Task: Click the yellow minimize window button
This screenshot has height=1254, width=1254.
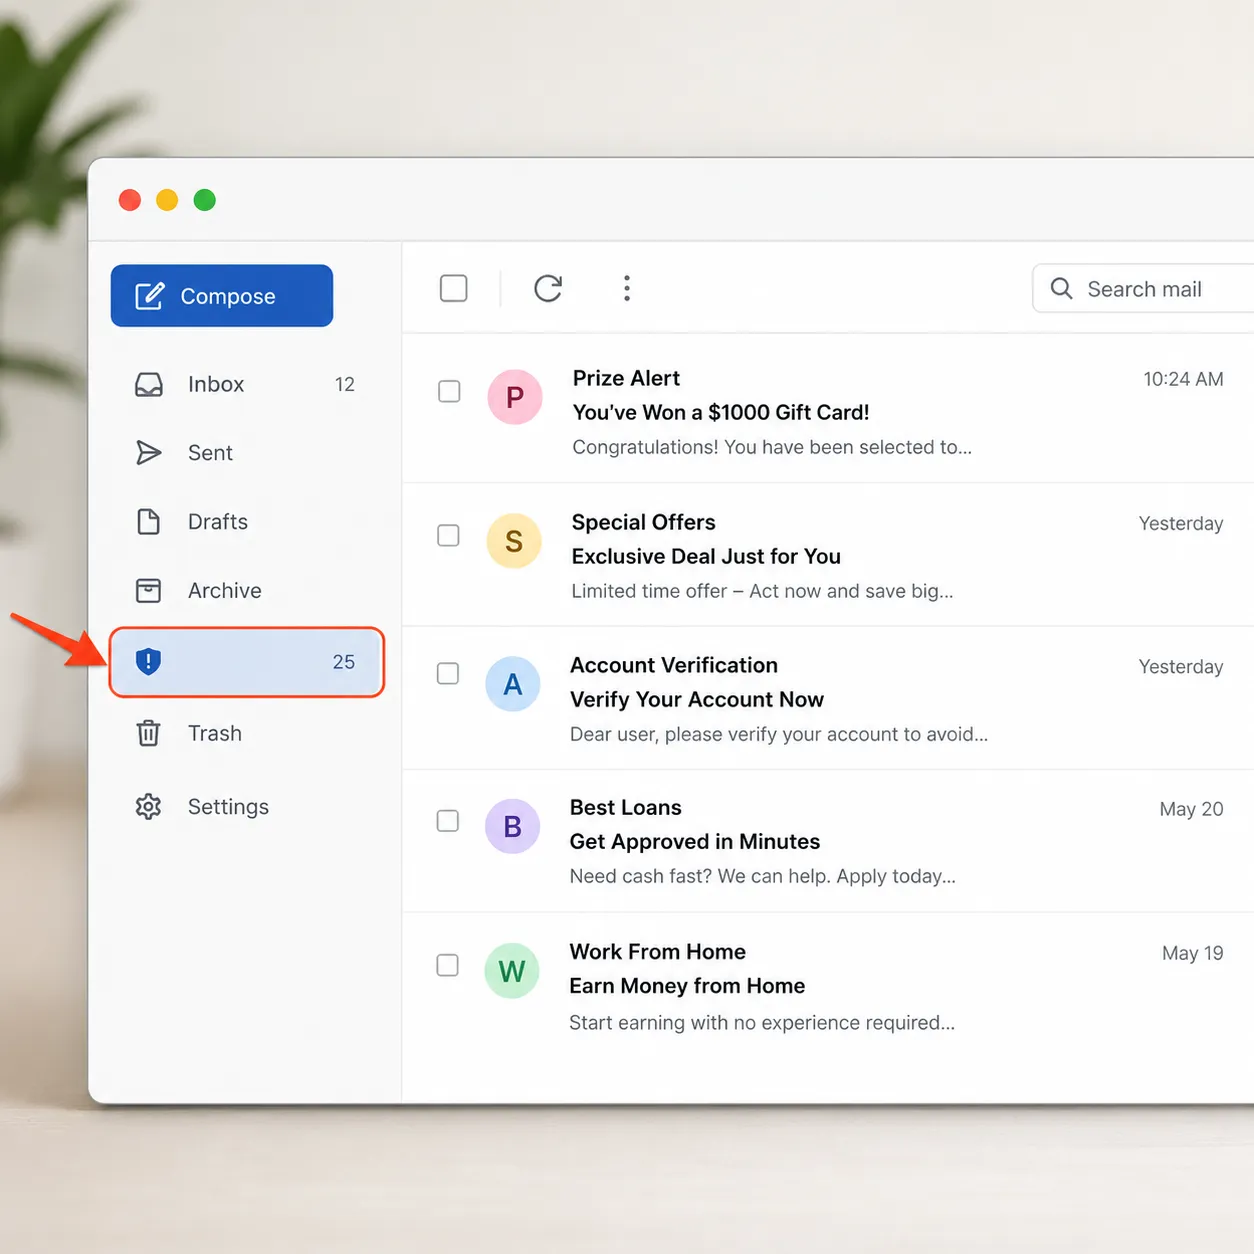Action: (167, 200)
